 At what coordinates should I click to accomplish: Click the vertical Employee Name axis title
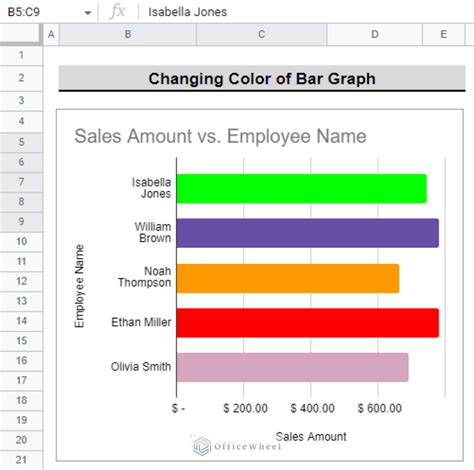click(79, 286)
